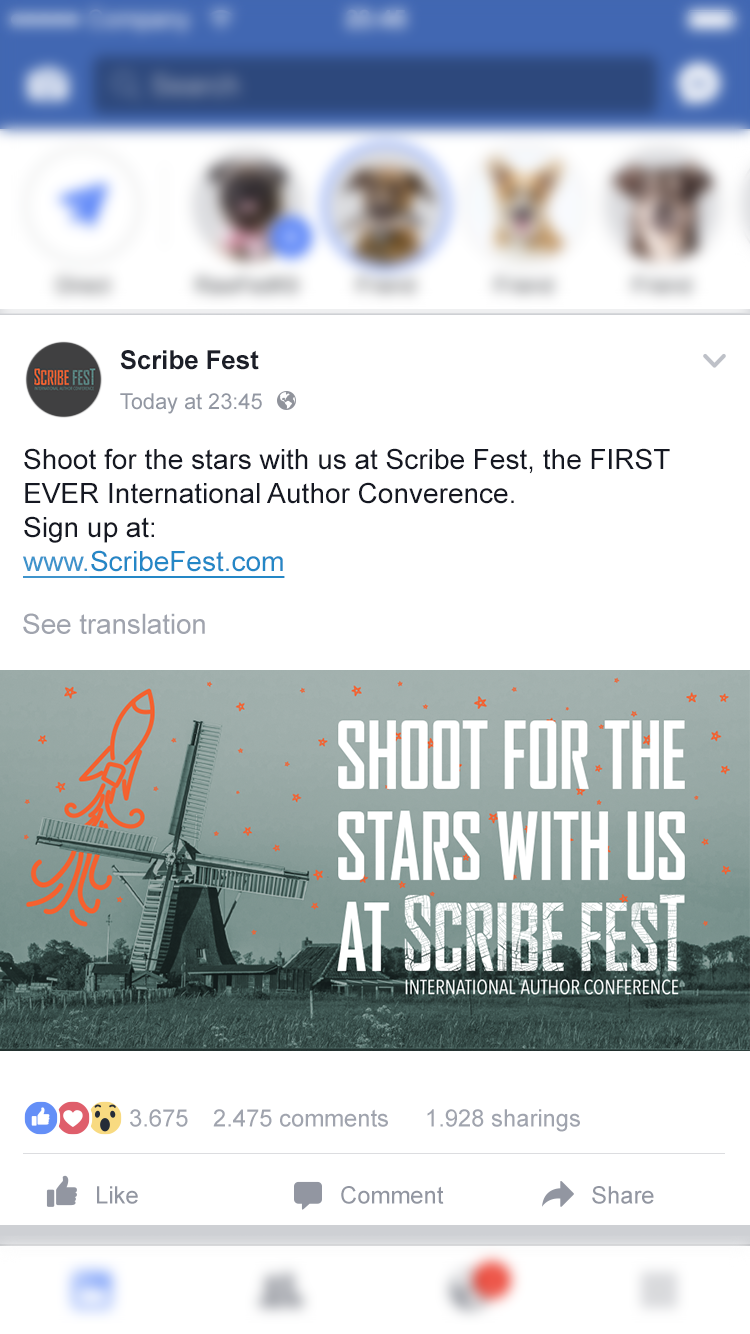View the 2.475 comments
The image size is (750, 1334).
coord(300,1118)
